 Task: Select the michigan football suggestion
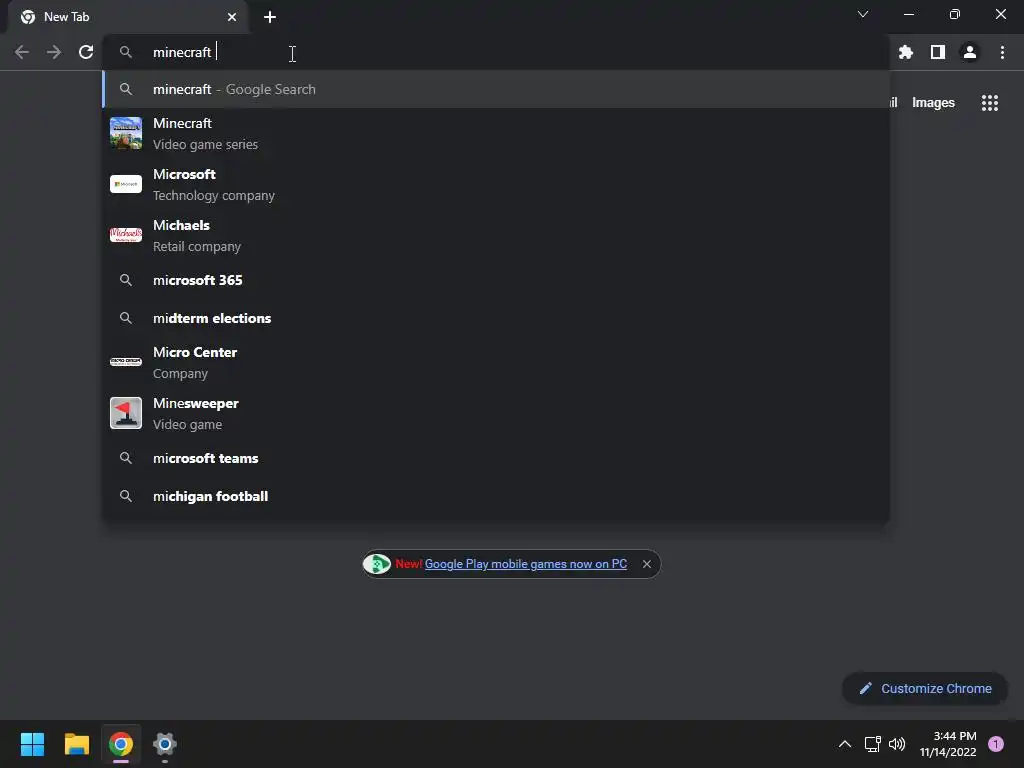point(496,496)
